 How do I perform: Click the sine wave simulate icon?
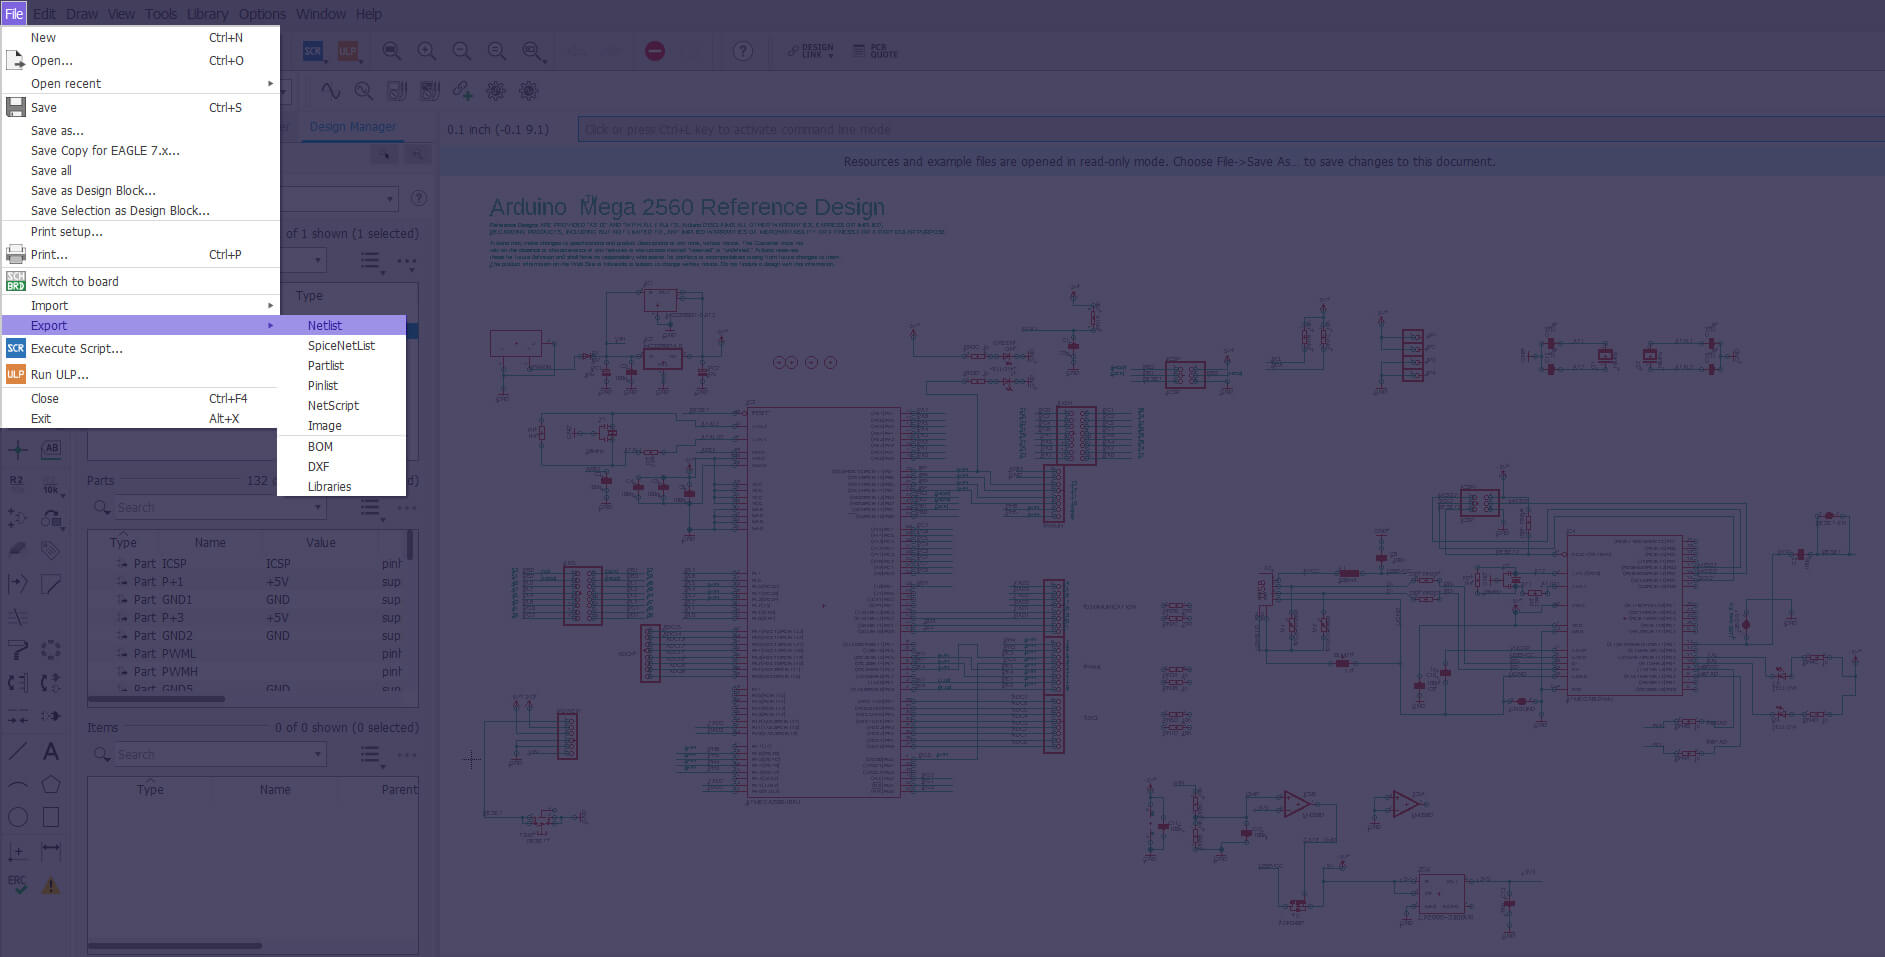(331, 91)
